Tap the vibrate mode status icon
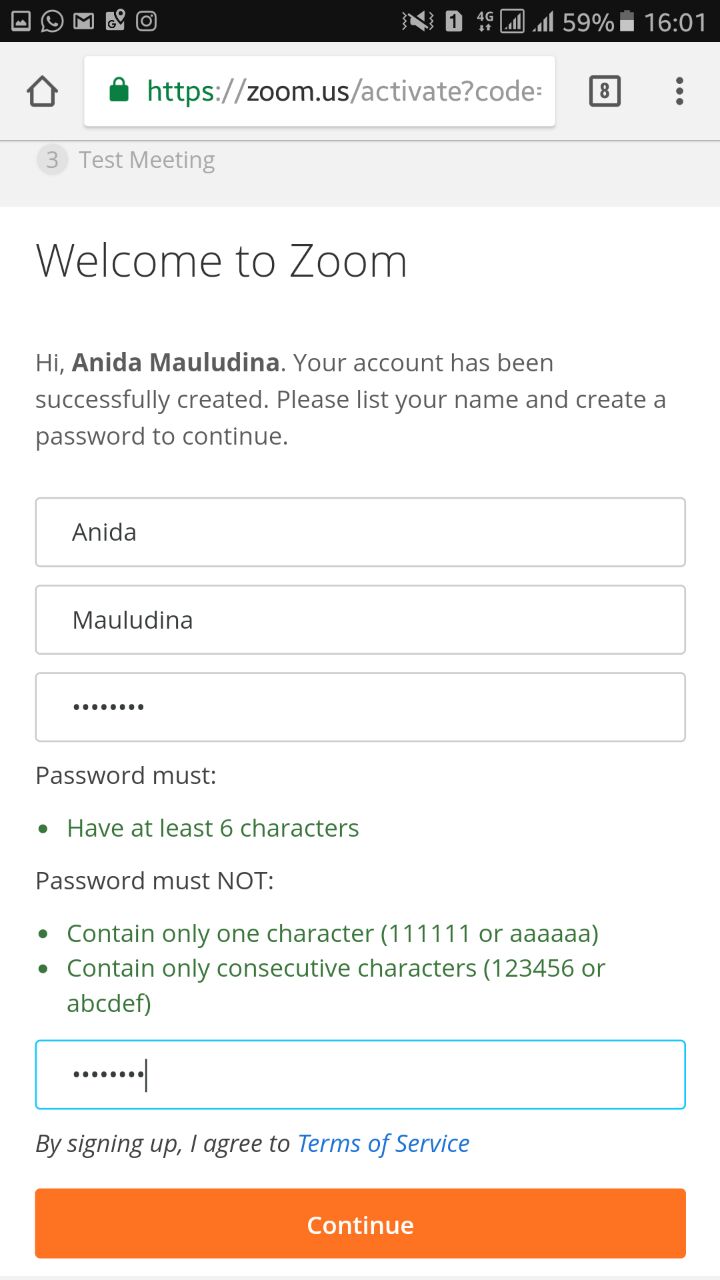Viewport: 720px width, 1280px height. point(417,21)
